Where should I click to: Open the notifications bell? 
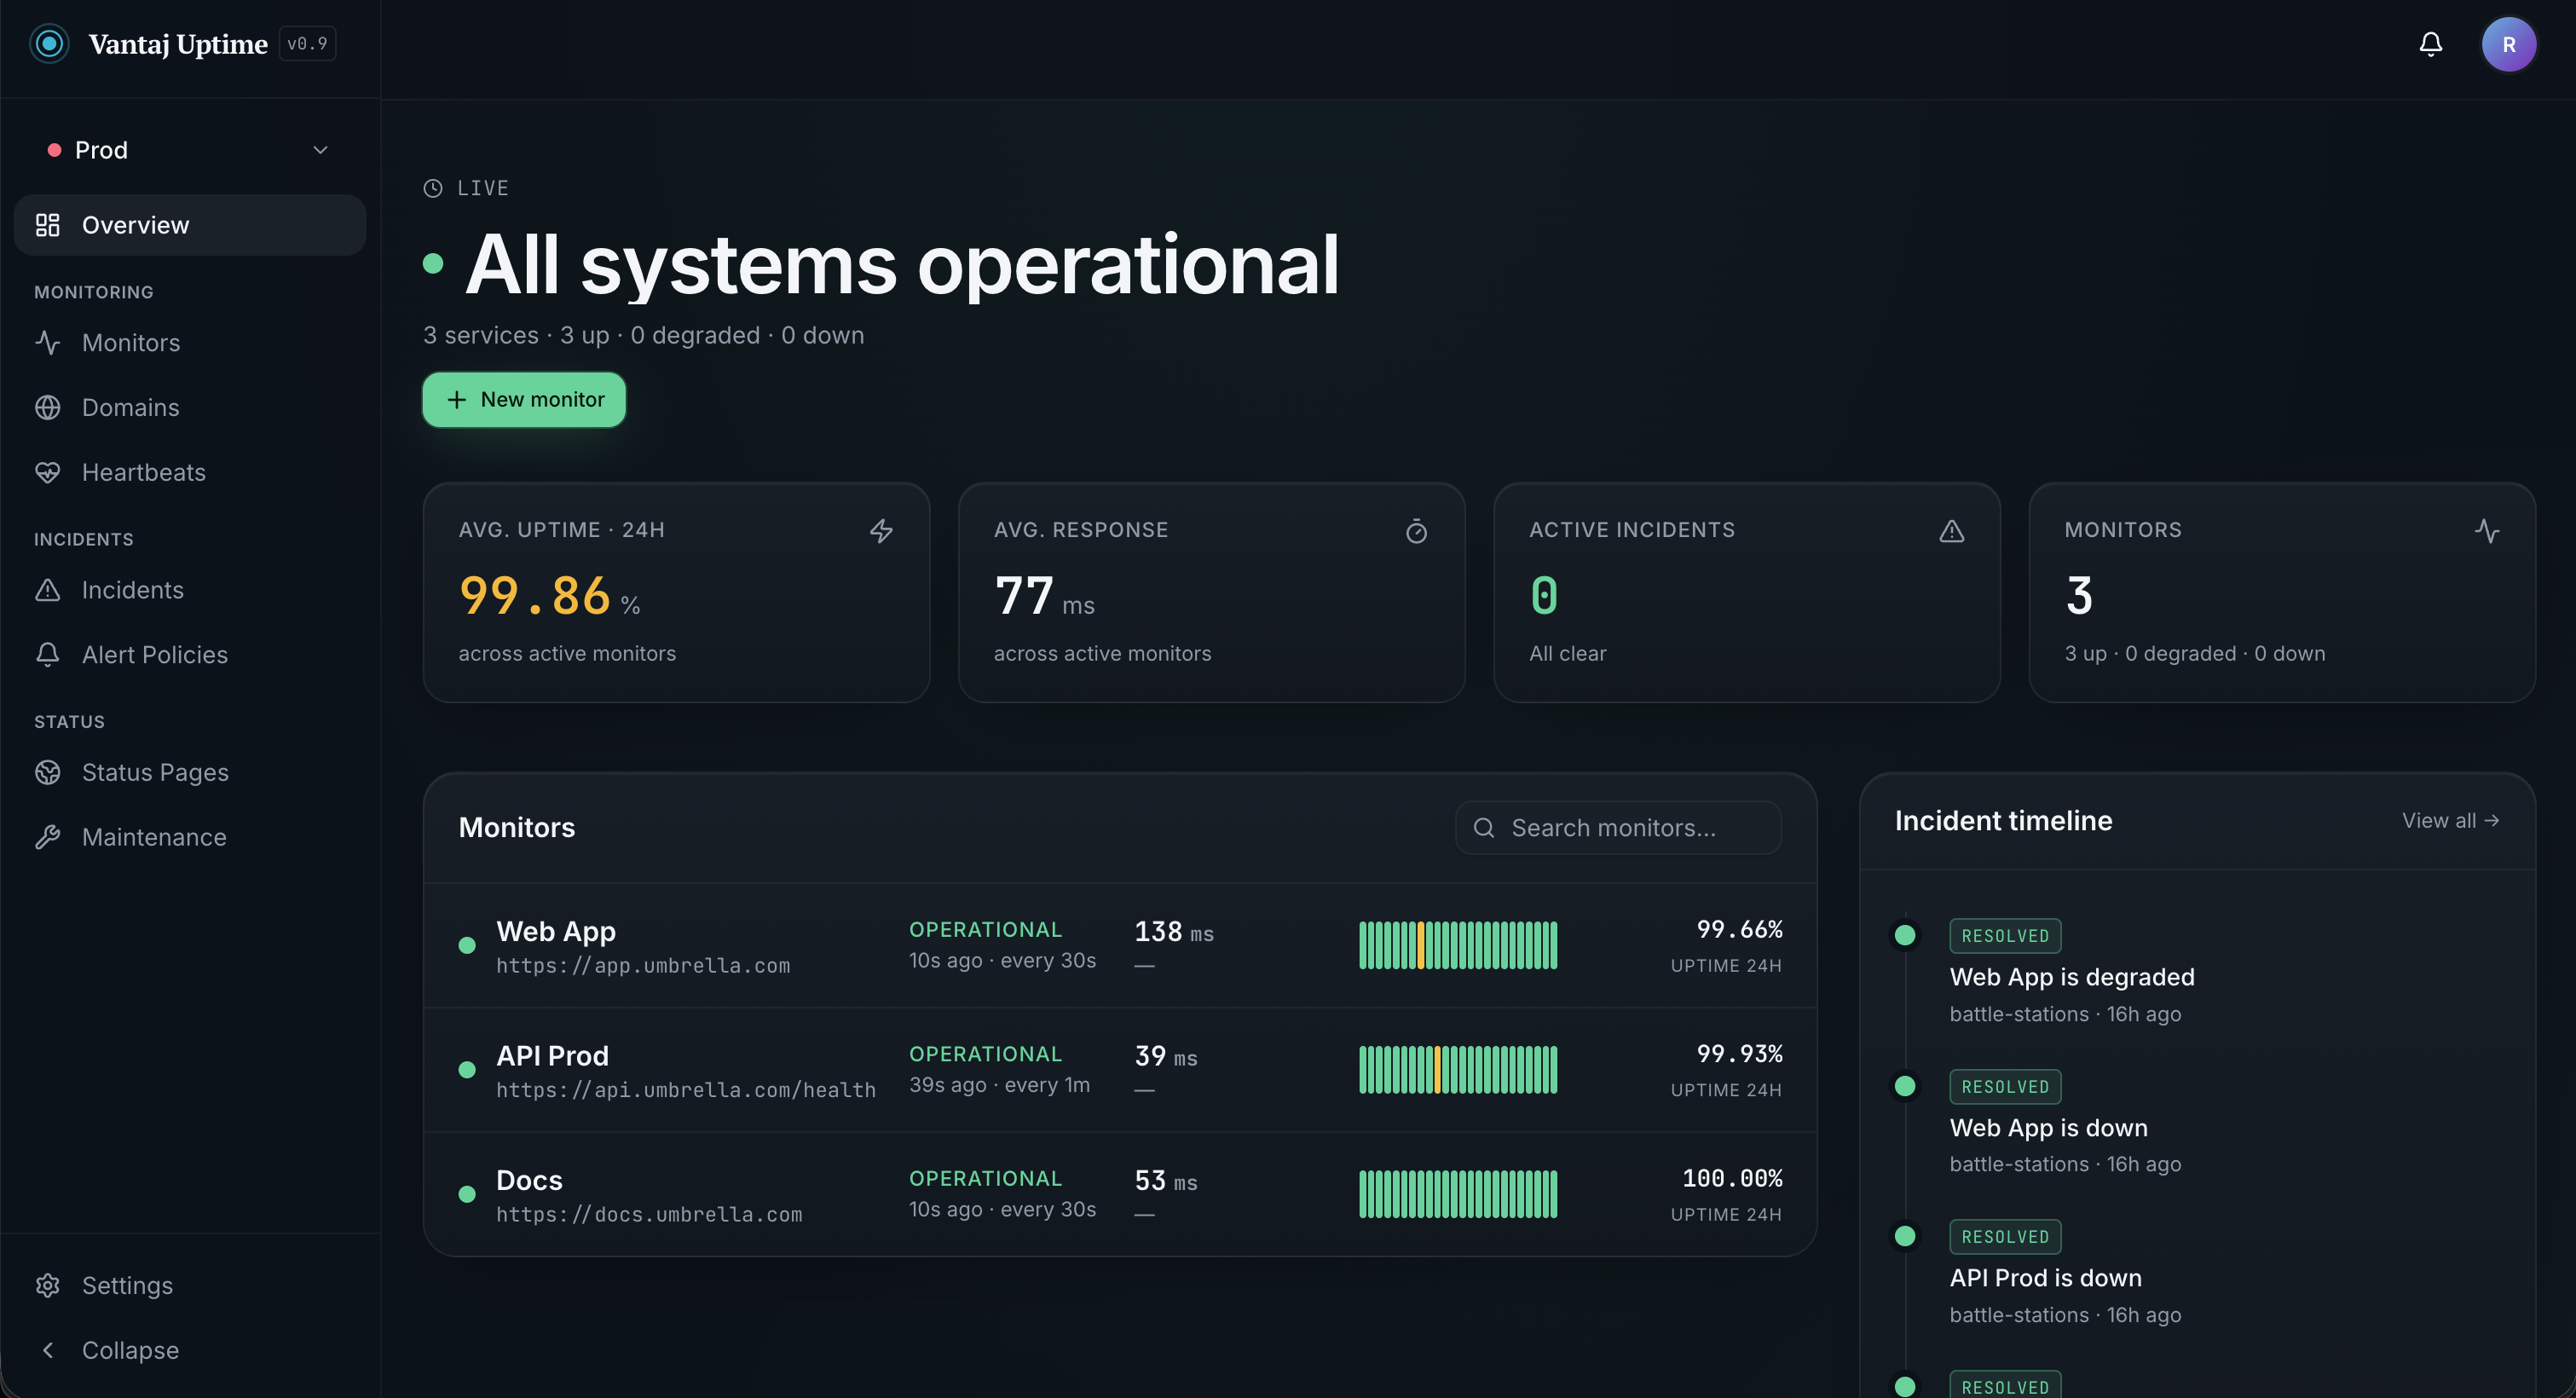2431,44
